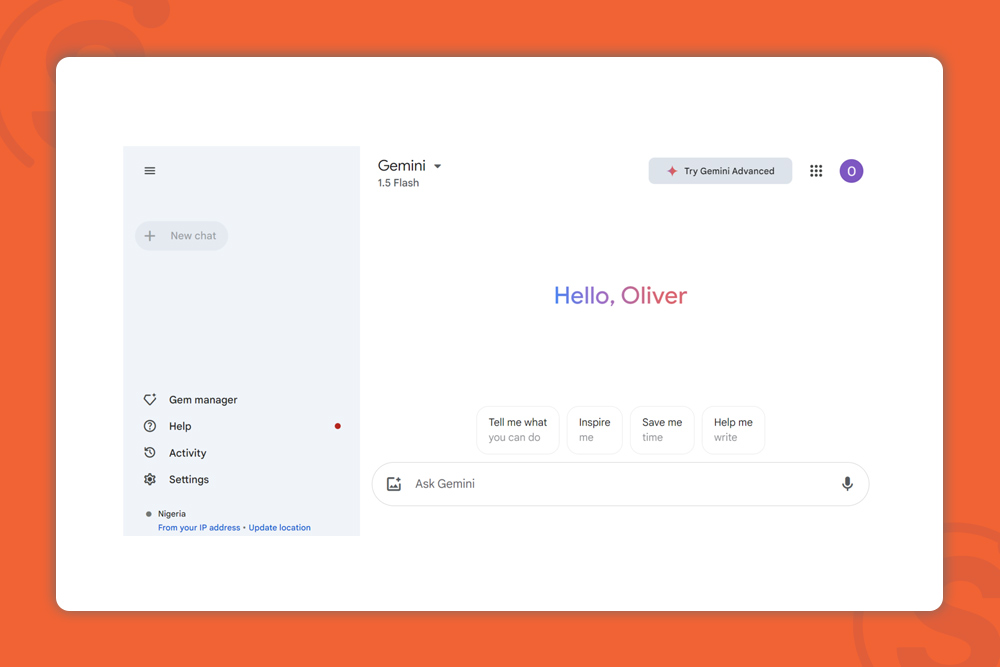Click the Gem manager heart icon
The width and height of the screenshot is (1000, 667).
click(x=150, y=400)
